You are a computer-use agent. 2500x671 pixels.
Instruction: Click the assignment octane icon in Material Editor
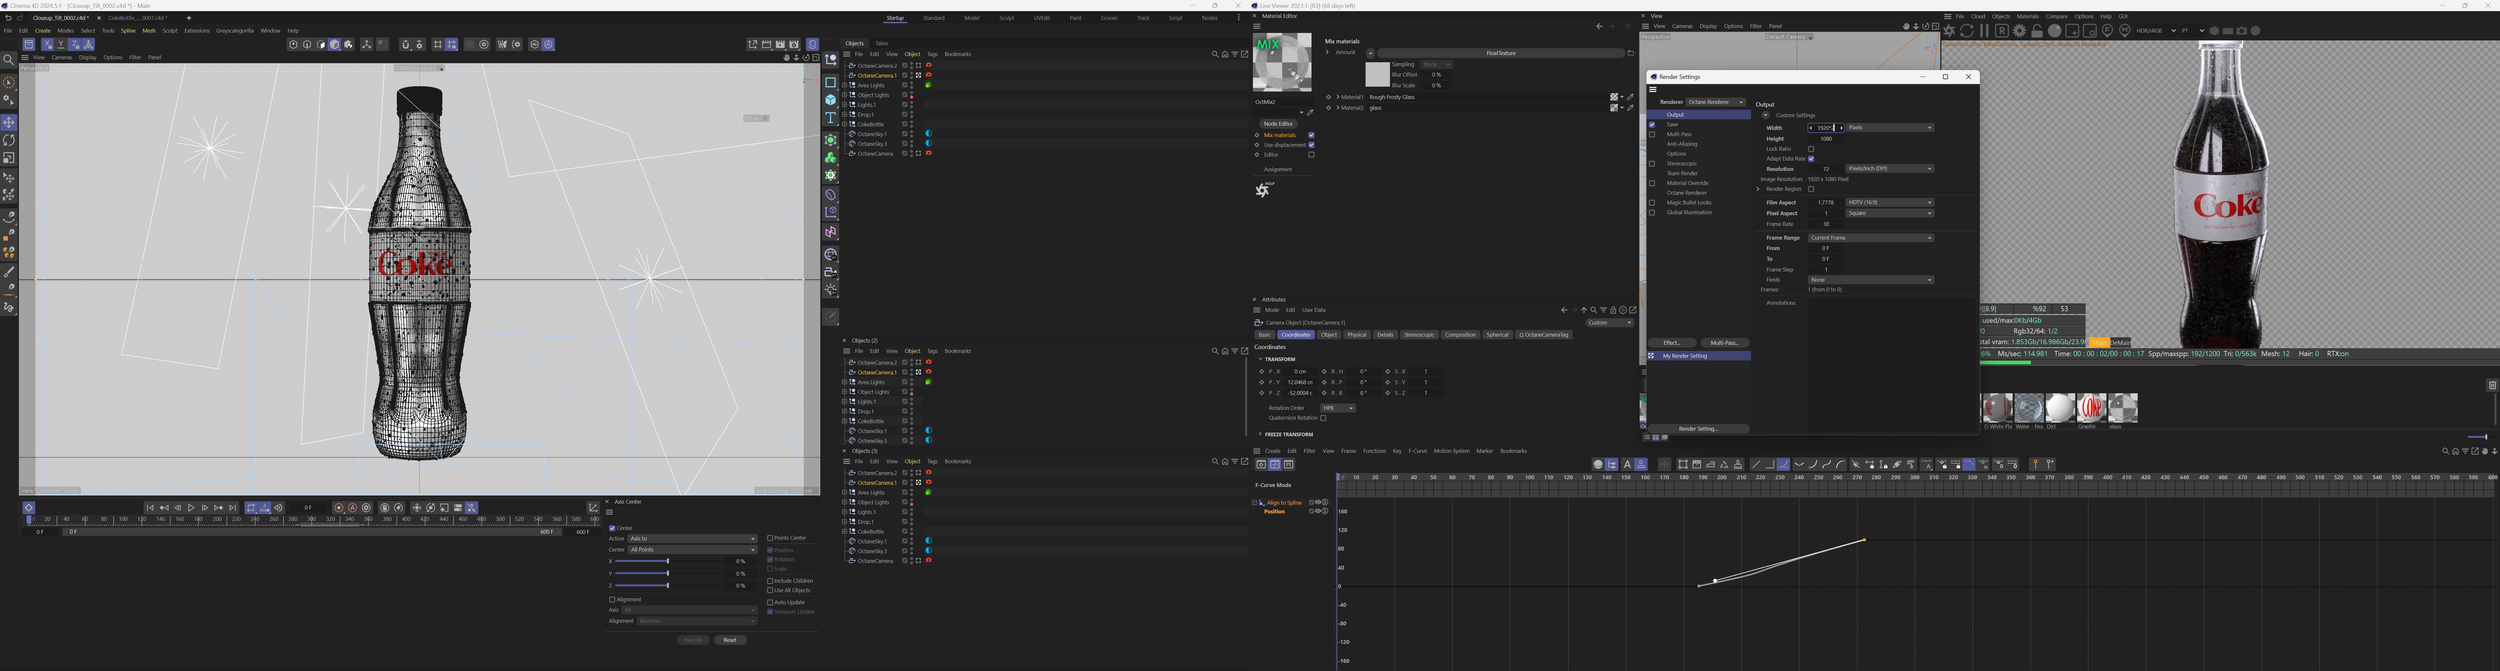coord(1263,190)
